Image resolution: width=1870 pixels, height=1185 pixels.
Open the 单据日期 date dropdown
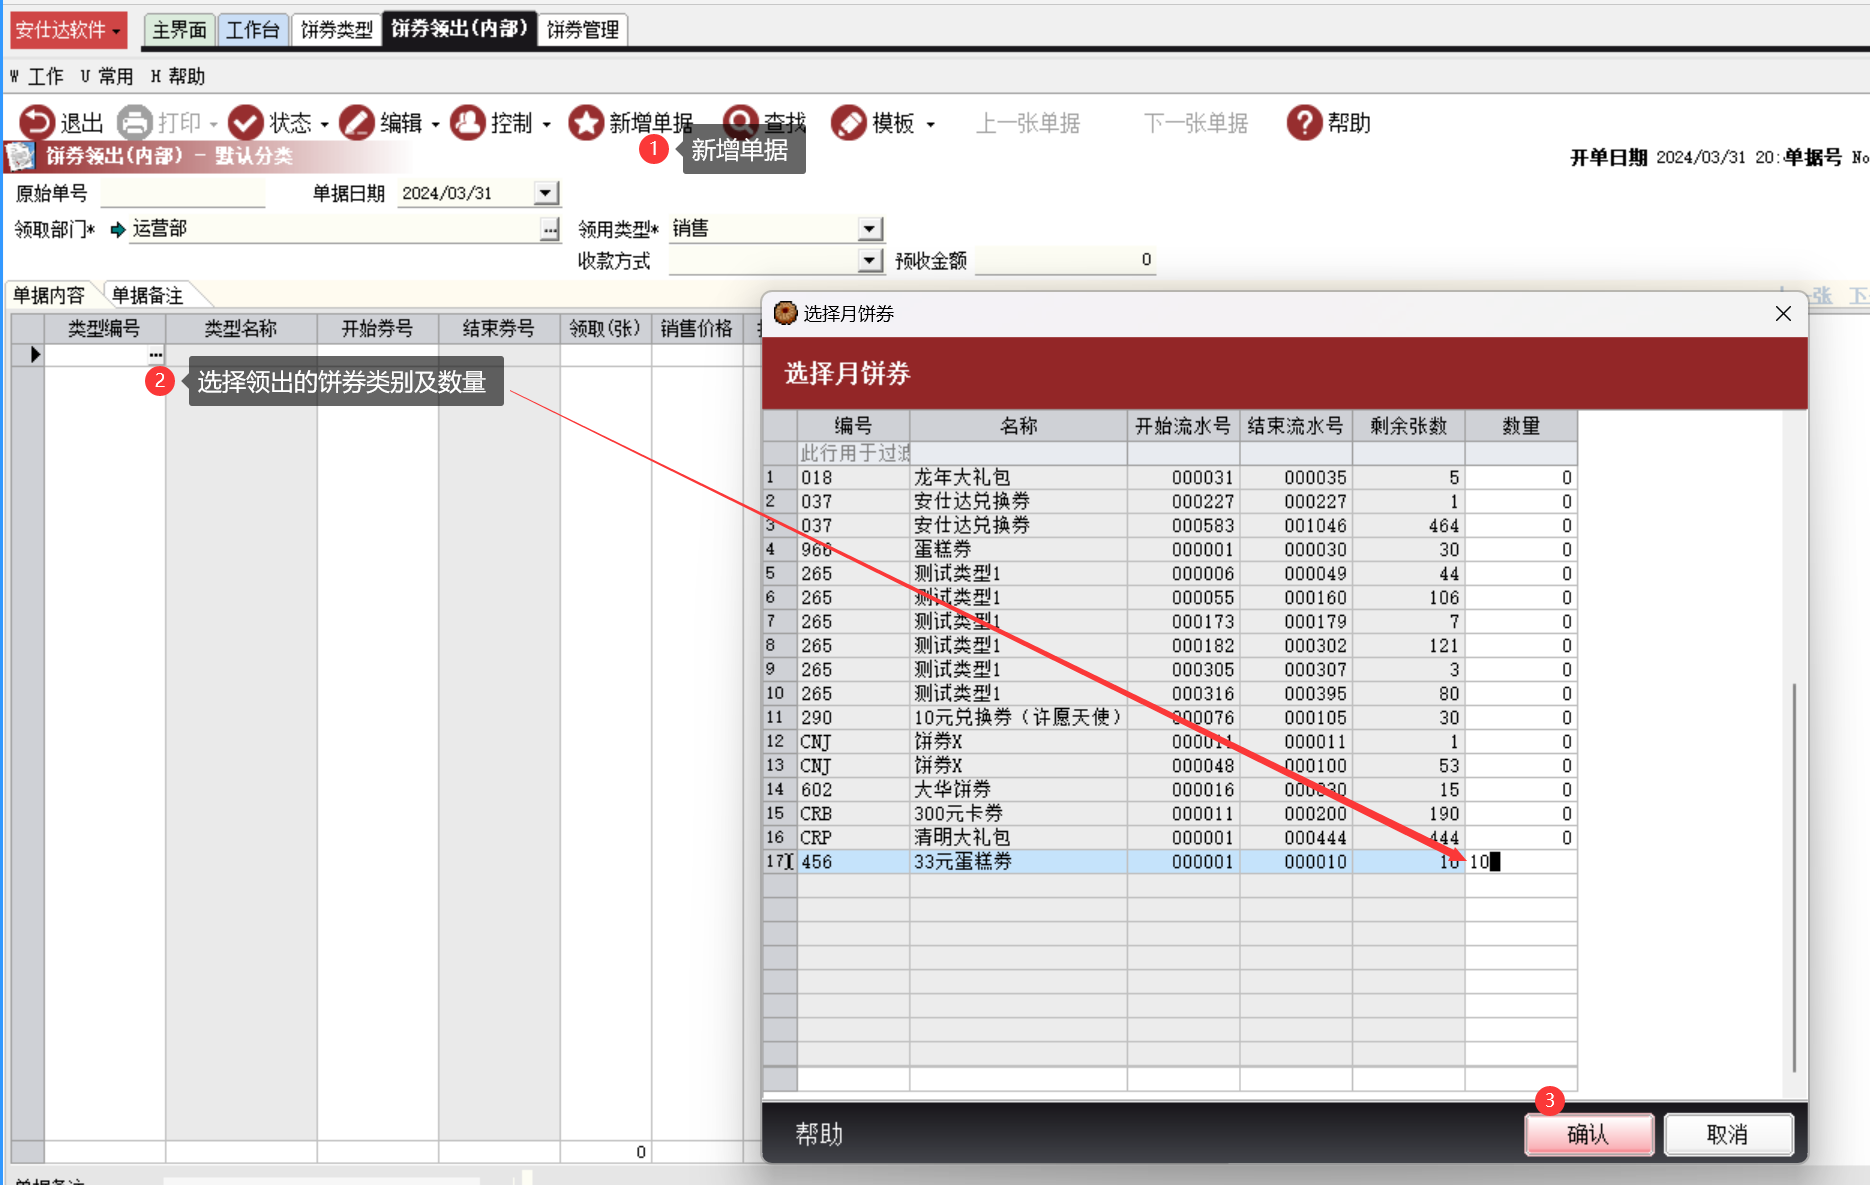click(x=545, y=192)
